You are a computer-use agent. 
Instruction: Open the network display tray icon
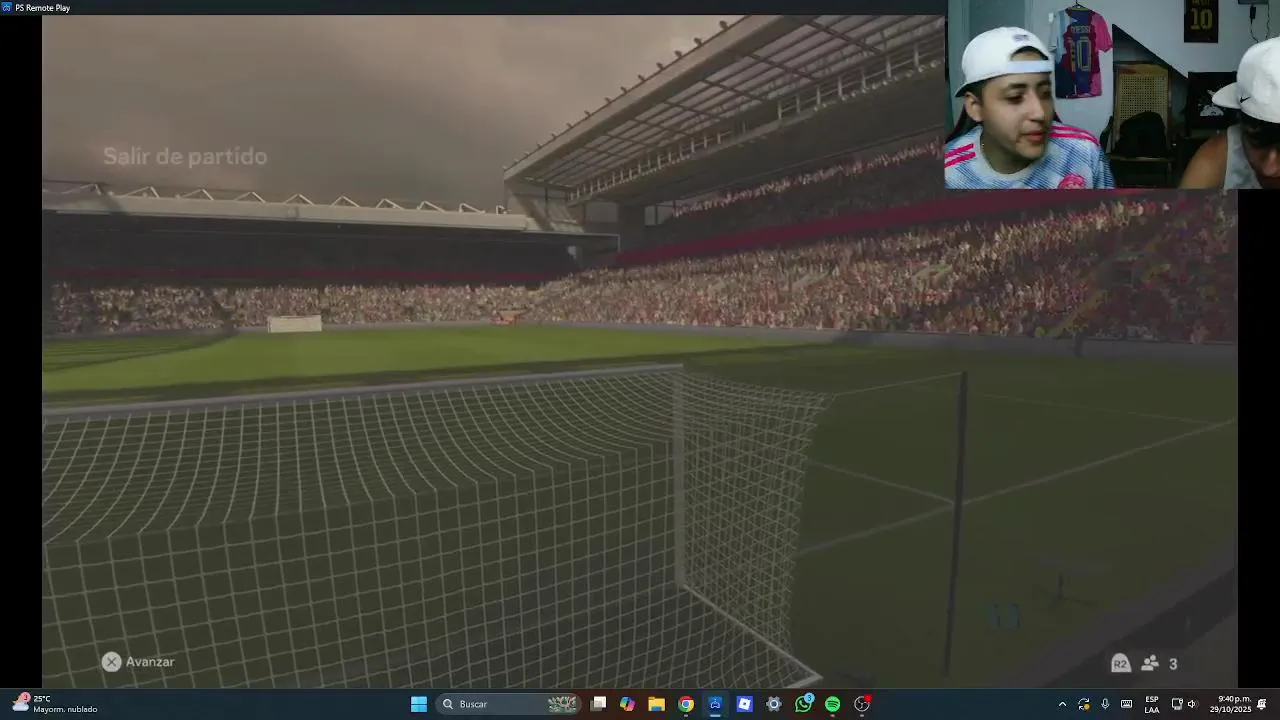pos(1177,704)
